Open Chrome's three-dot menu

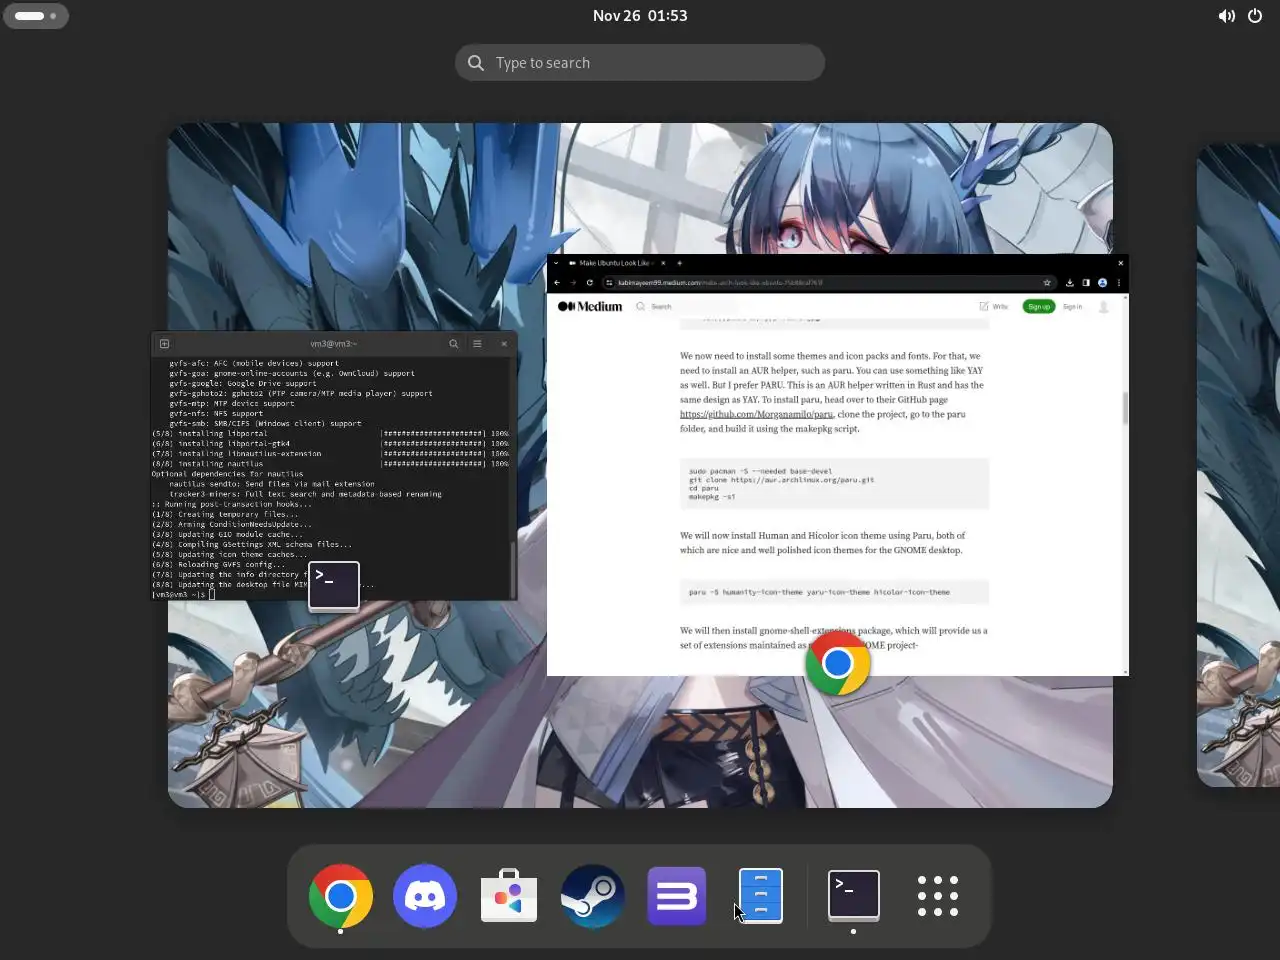pyautogui.click(x=1118, y=283)
